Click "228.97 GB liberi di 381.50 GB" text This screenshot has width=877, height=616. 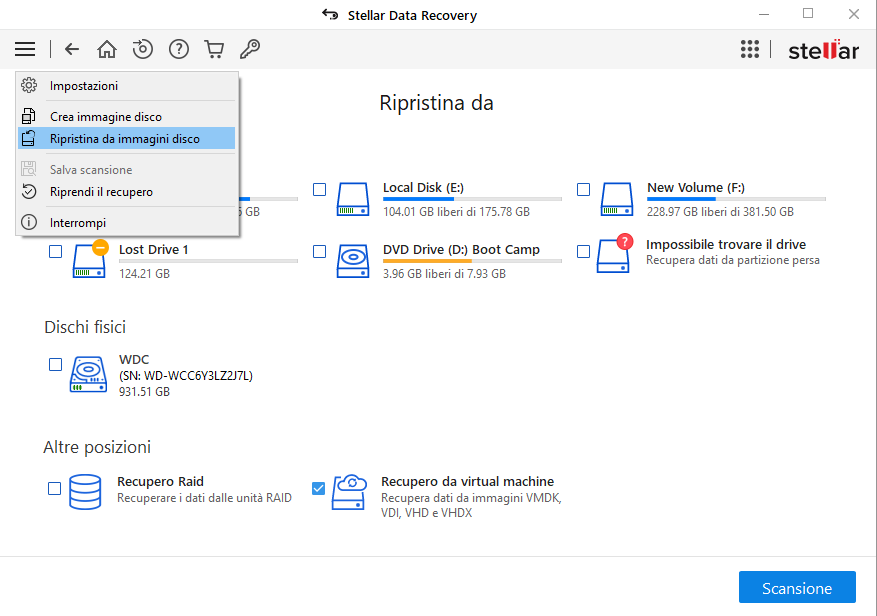pyautogui.click(x=720, y=211)
